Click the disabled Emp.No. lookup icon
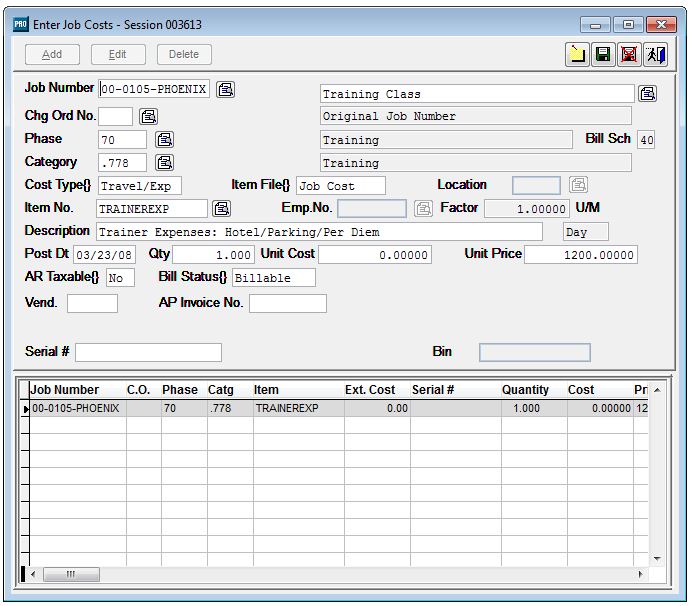694x606 pixels. click(x=424, y=208)
